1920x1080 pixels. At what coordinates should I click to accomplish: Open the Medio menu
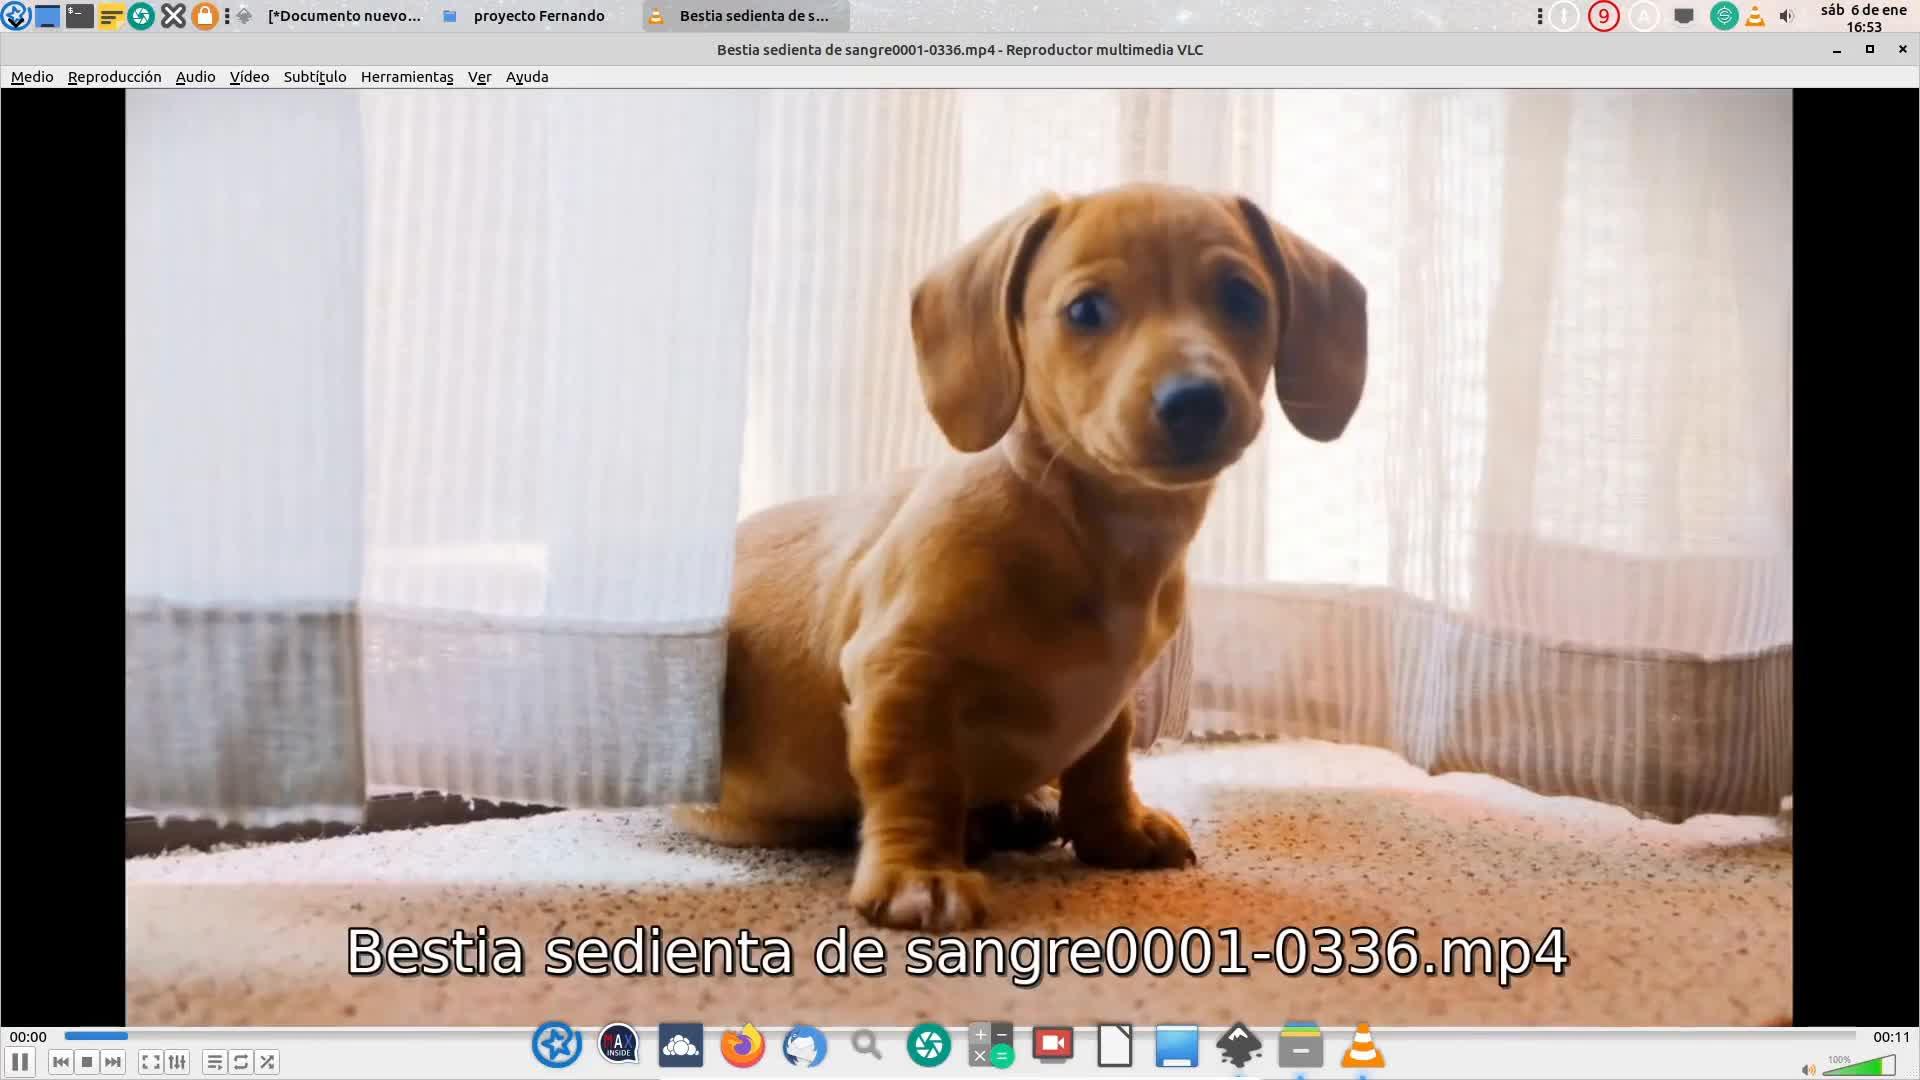click(32, 77)
